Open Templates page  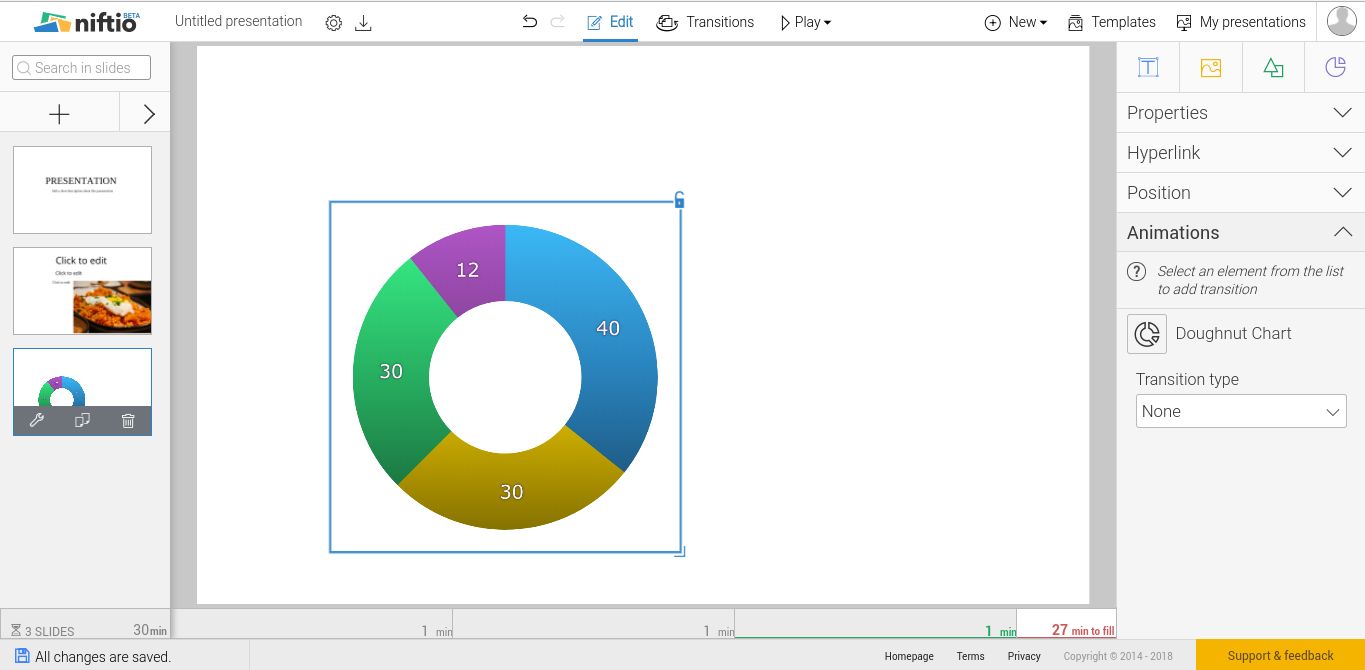tap(1111, 22)
